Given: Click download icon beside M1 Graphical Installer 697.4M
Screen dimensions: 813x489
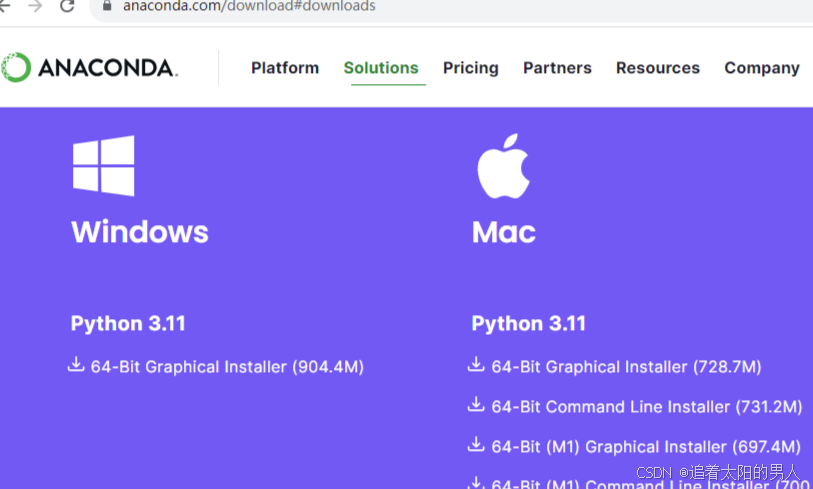Looking at the screenshot, I should pyautogui.click(x=476, y=444).
